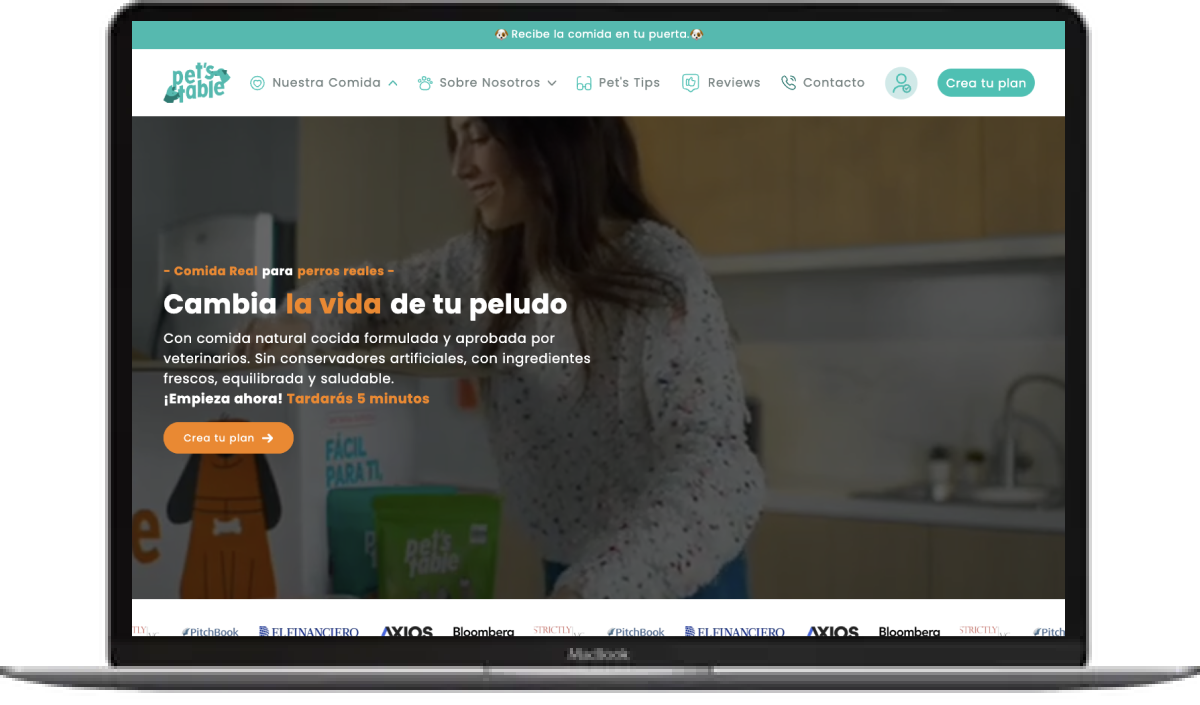The width and height of the screenshot is (1200, 705).
Task: Click the second El Financiero logo
Action: [x=735, y=632]
